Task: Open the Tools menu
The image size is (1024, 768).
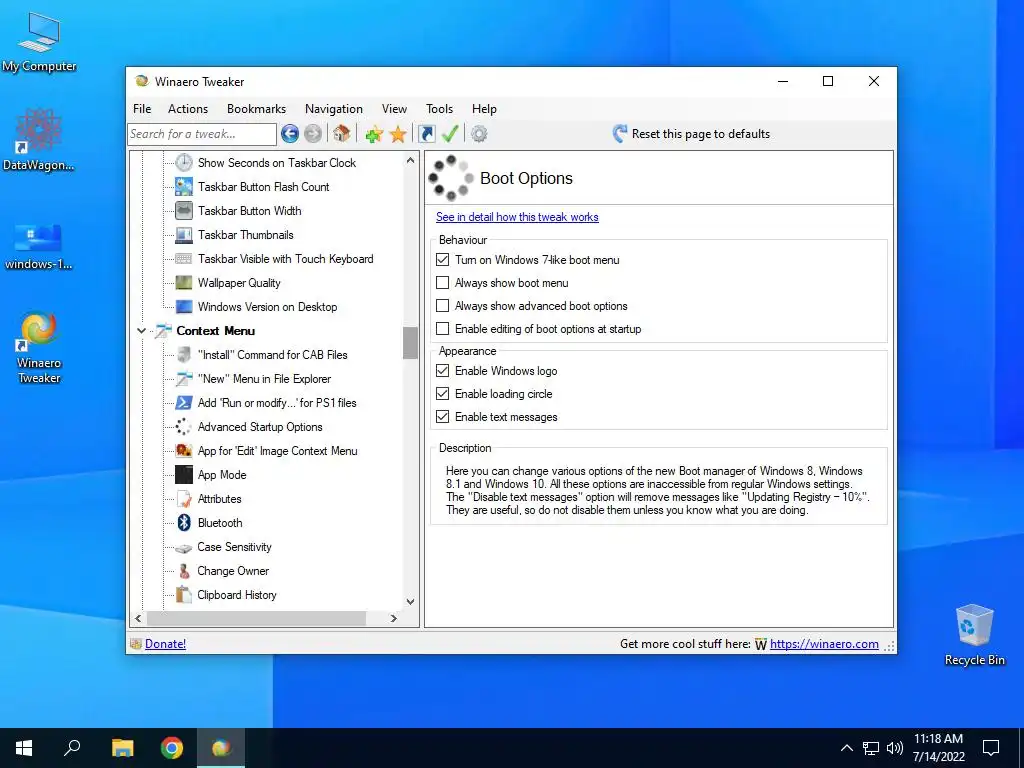Action: click(x=440, y=109)
